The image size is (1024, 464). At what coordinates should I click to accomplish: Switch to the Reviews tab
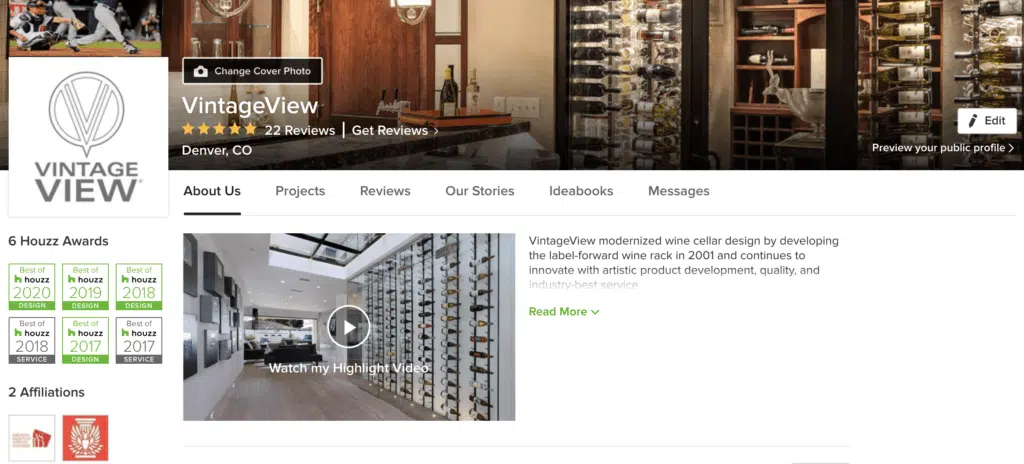pos(385,191)
